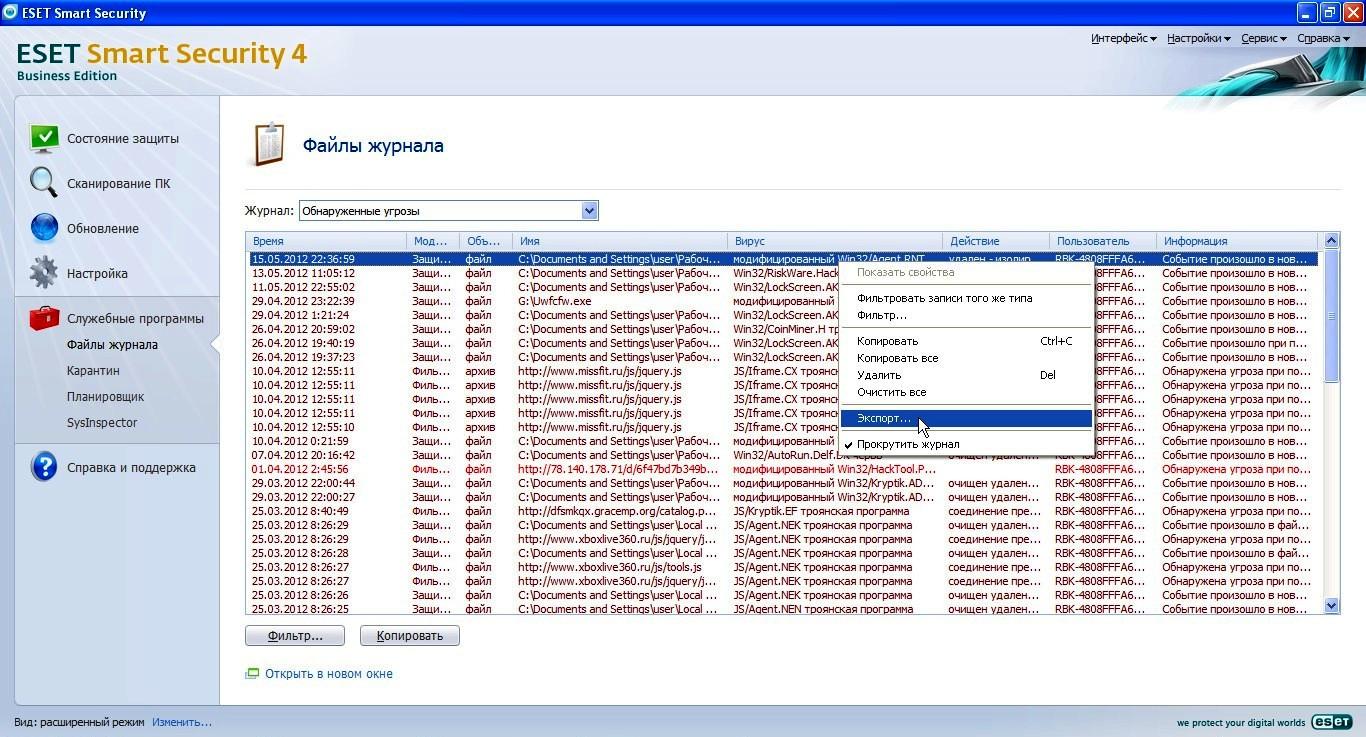
Task: Sort by the Имя column header
Action: (x=620, y=241)
